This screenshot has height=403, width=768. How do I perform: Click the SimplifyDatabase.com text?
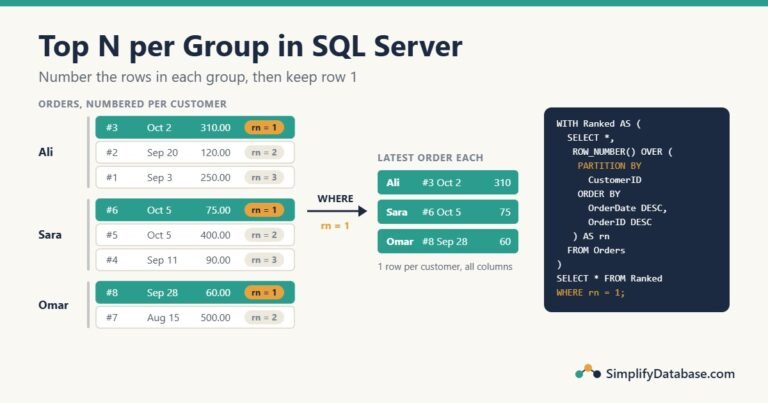(670, 374)
